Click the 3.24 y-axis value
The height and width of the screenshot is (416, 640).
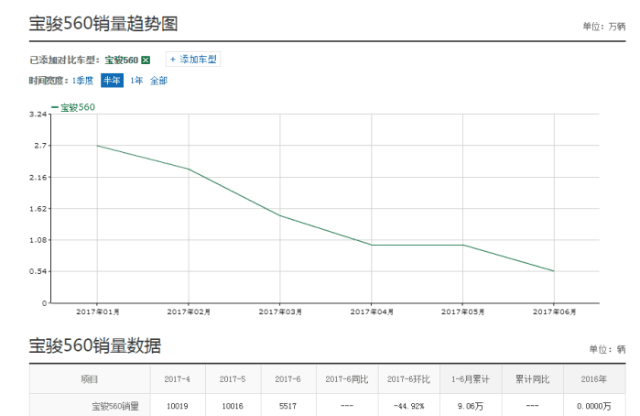(38, 114)
